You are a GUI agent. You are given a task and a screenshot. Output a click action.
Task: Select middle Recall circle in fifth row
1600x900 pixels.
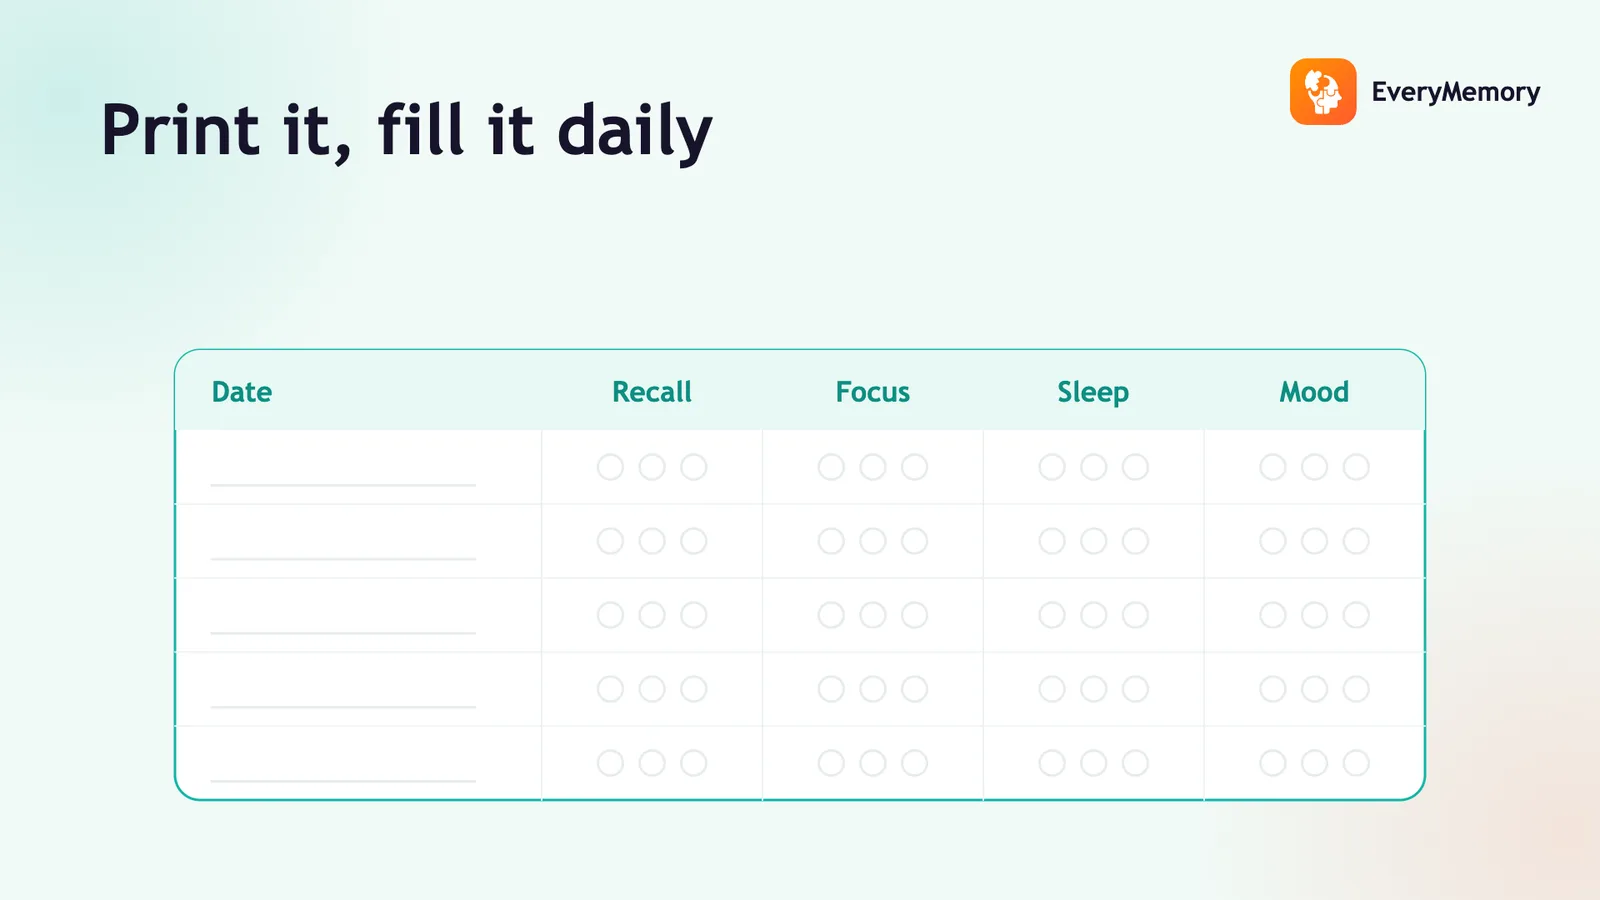coord(652,763)
